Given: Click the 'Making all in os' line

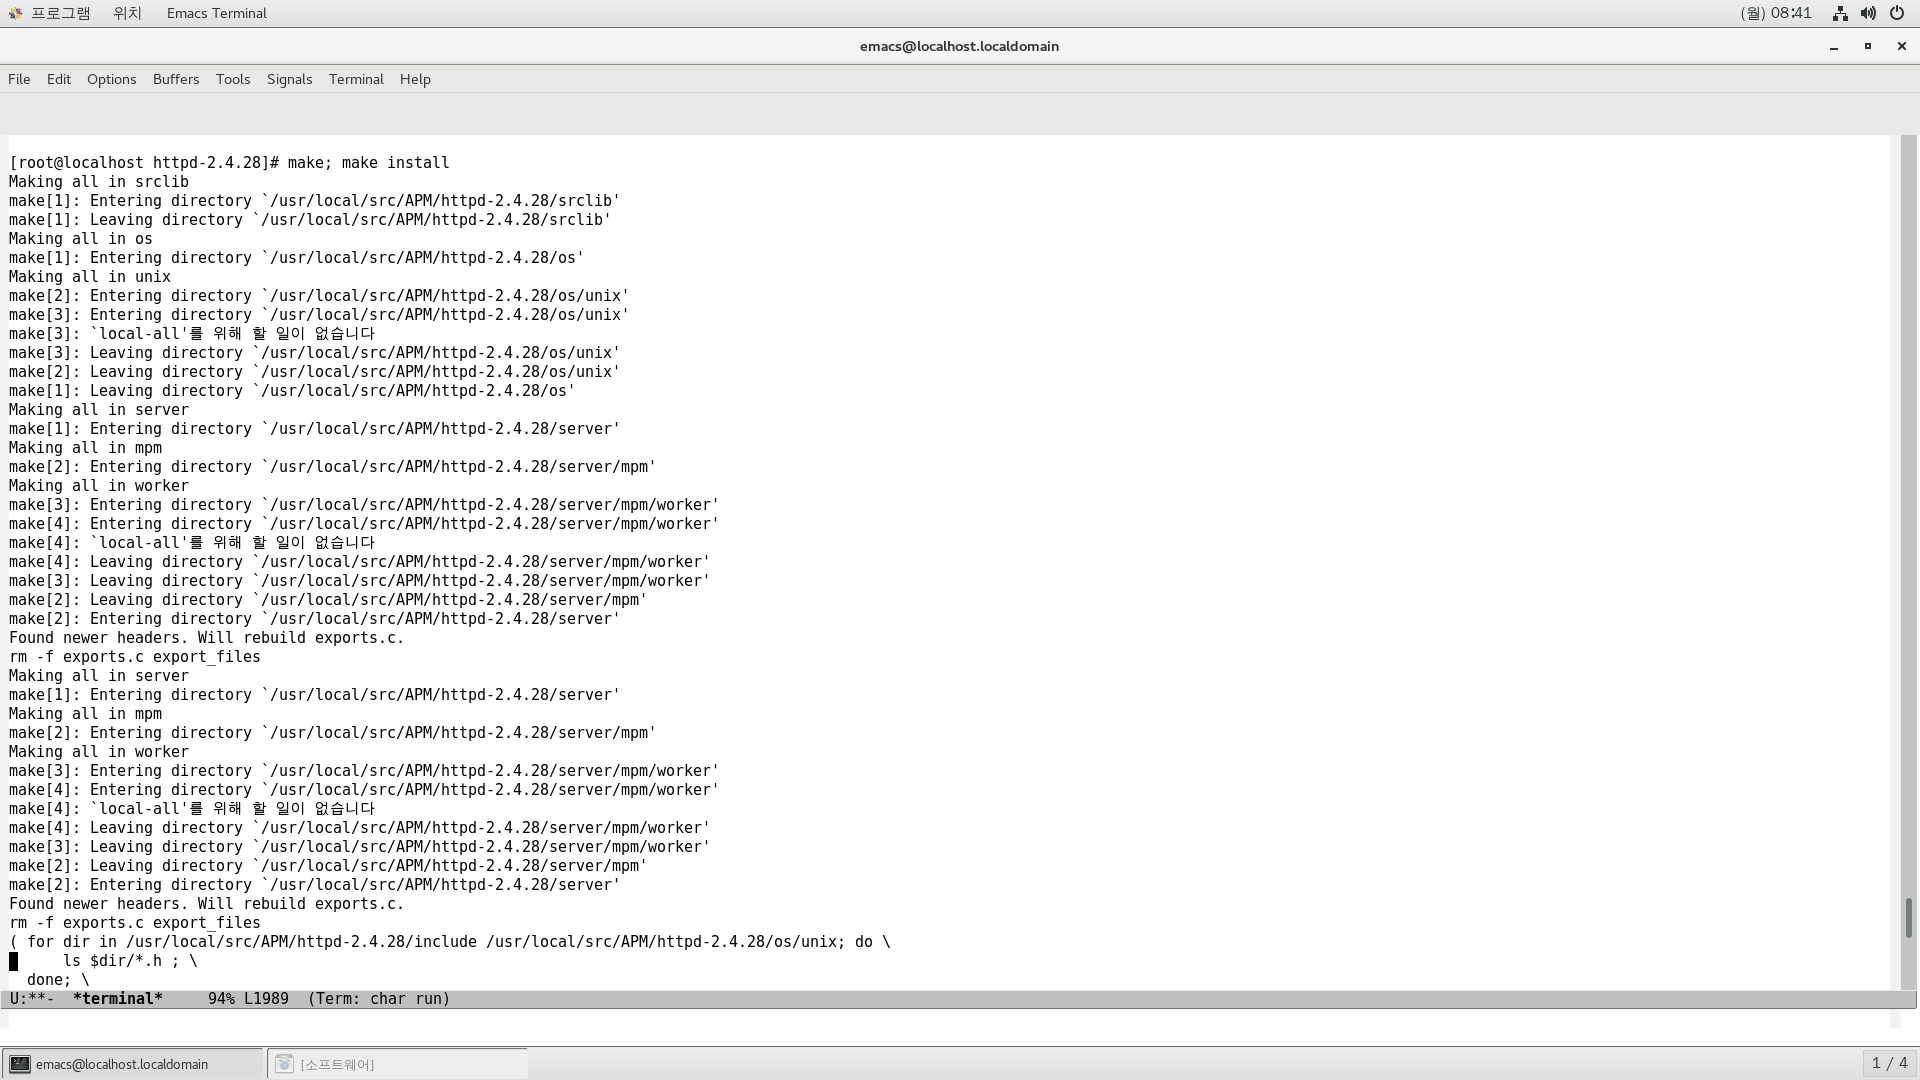Looking at the screenshot, I should coord(81,239).
